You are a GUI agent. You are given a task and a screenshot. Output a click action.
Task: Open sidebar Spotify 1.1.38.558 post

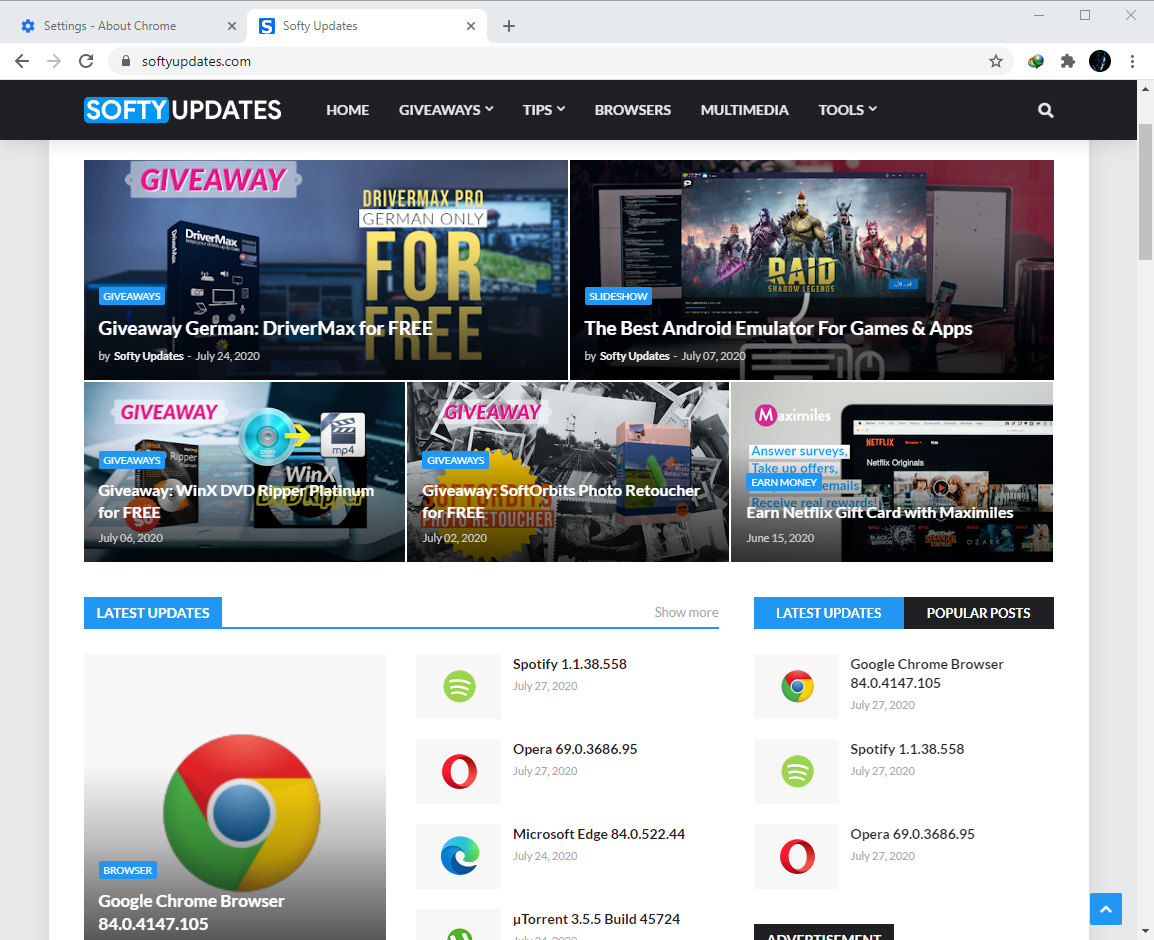point(907,749)
